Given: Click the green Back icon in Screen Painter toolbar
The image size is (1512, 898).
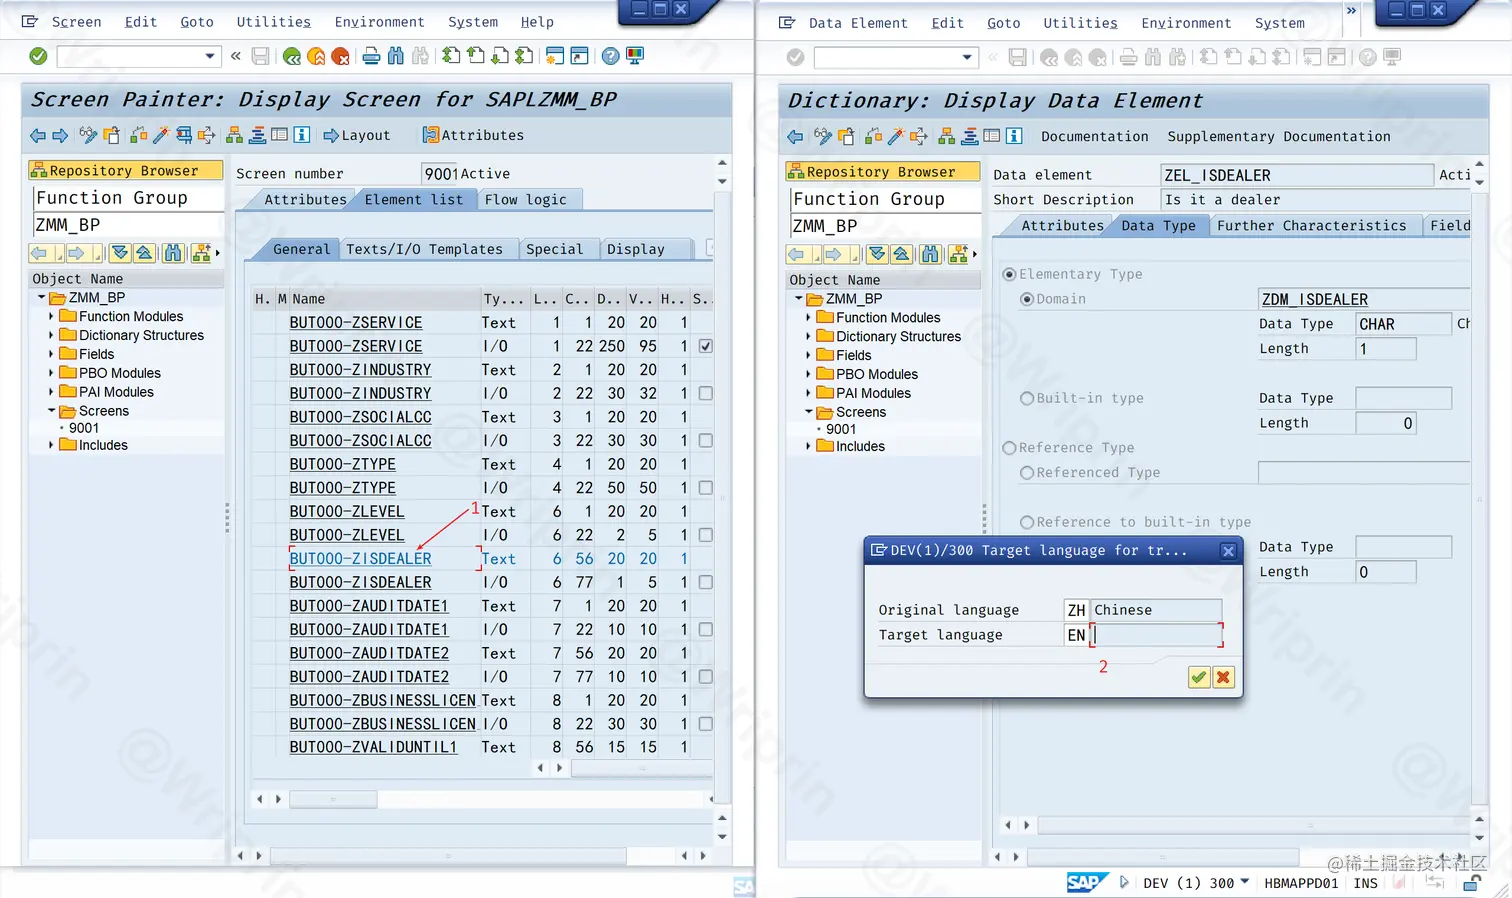Looking at the screenshot, I should click(292, 56).
